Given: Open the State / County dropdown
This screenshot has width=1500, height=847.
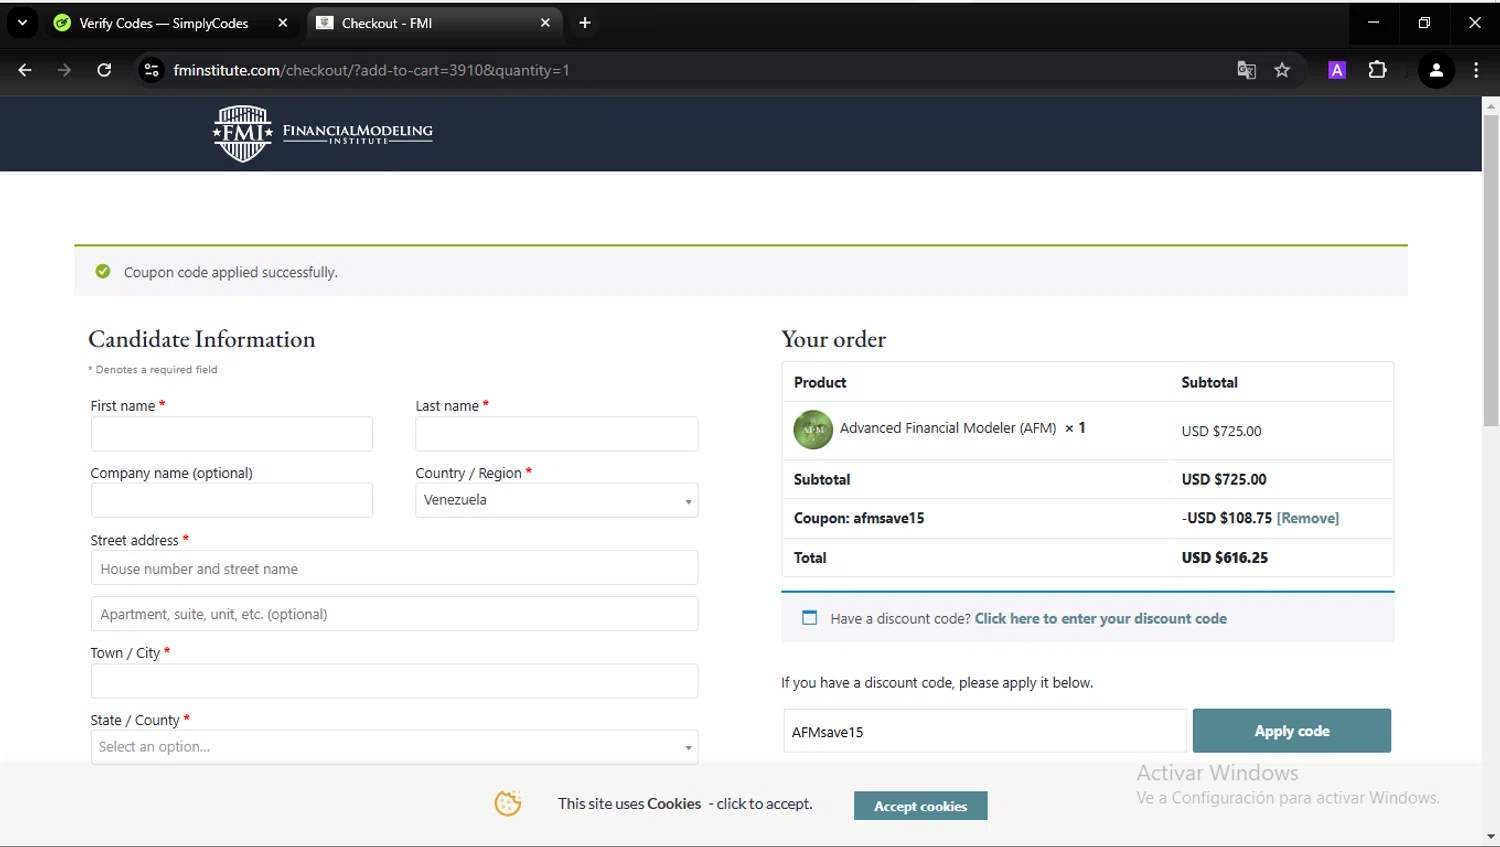Looking at the screenshot, I should 394,747.
